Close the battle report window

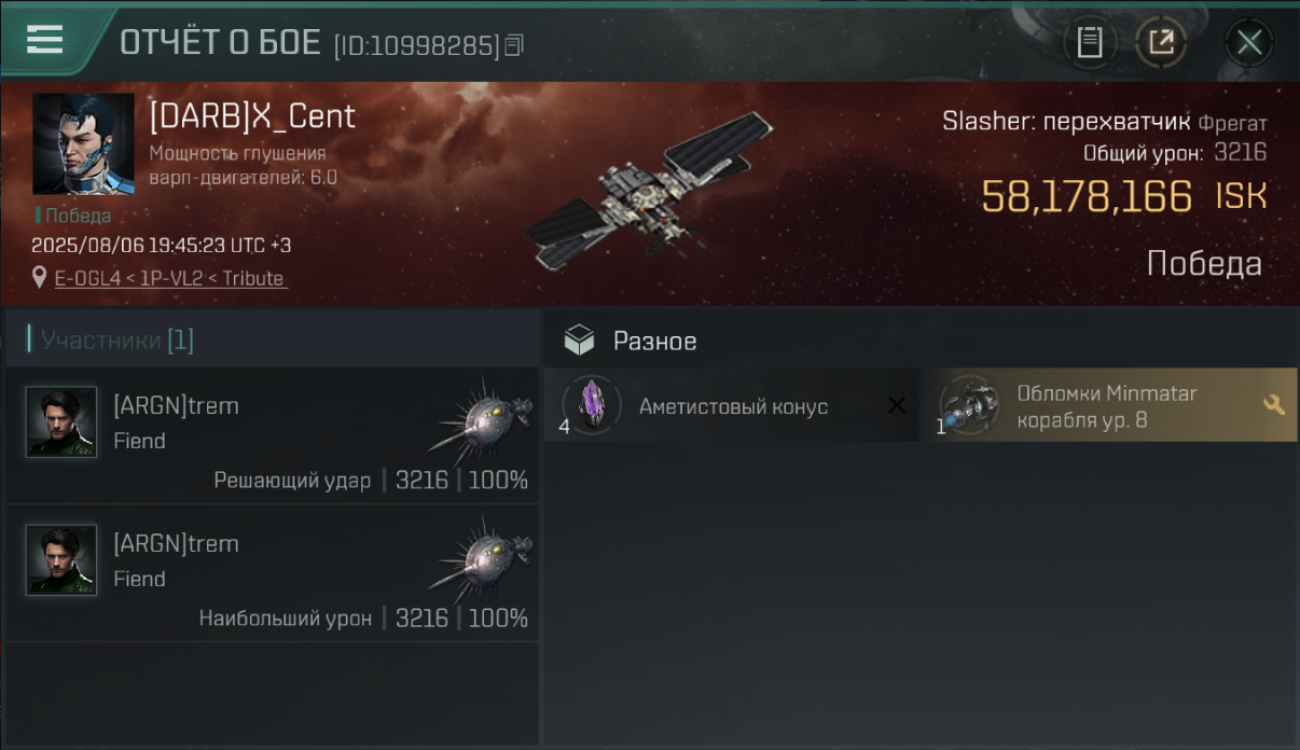pyautogui.click(x=1249, y=42)
